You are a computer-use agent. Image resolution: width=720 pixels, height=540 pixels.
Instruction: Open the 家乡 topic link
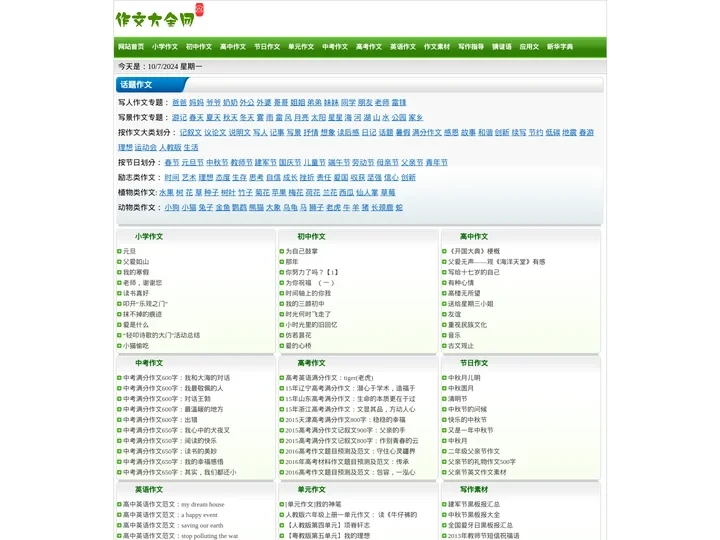tap(416, 118)
